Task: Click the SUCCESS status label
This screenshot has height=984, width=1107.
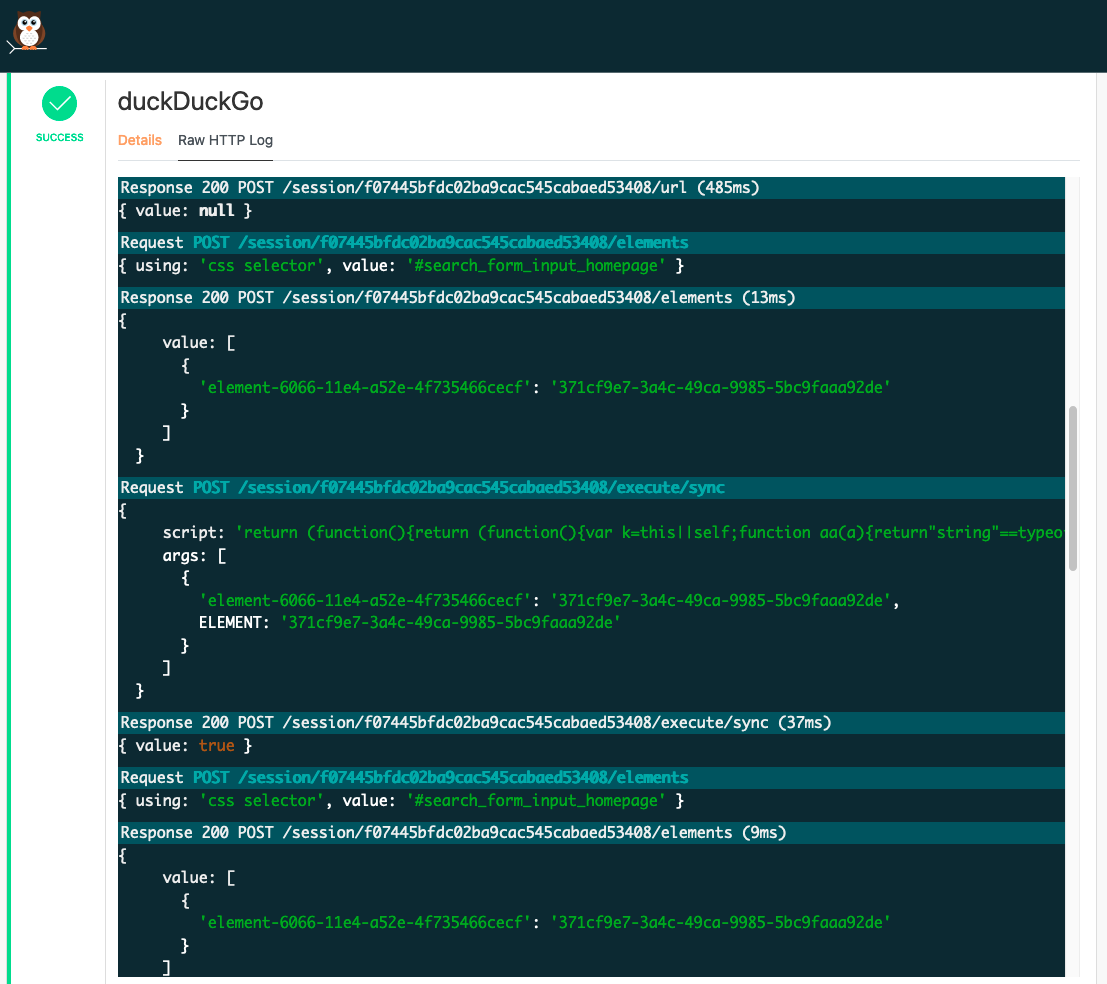Action: pyautogui.click(x=59, y=138)
